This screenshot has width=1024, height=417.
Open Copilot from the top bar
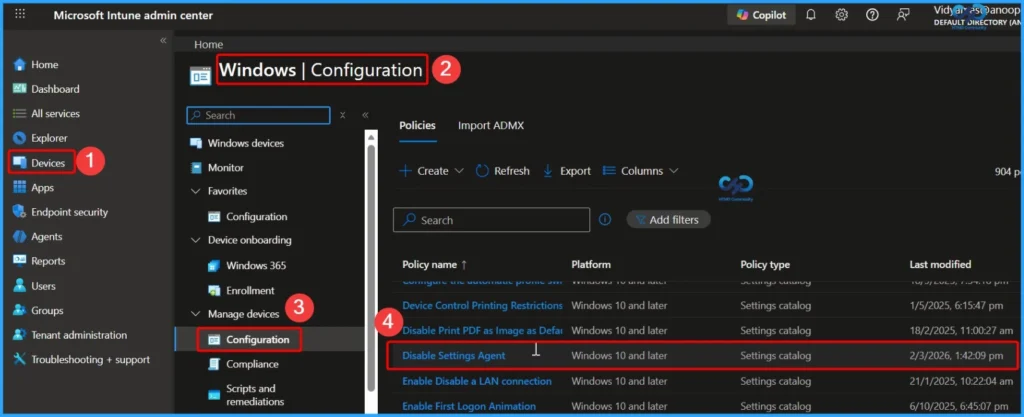[x=761, y=15]
